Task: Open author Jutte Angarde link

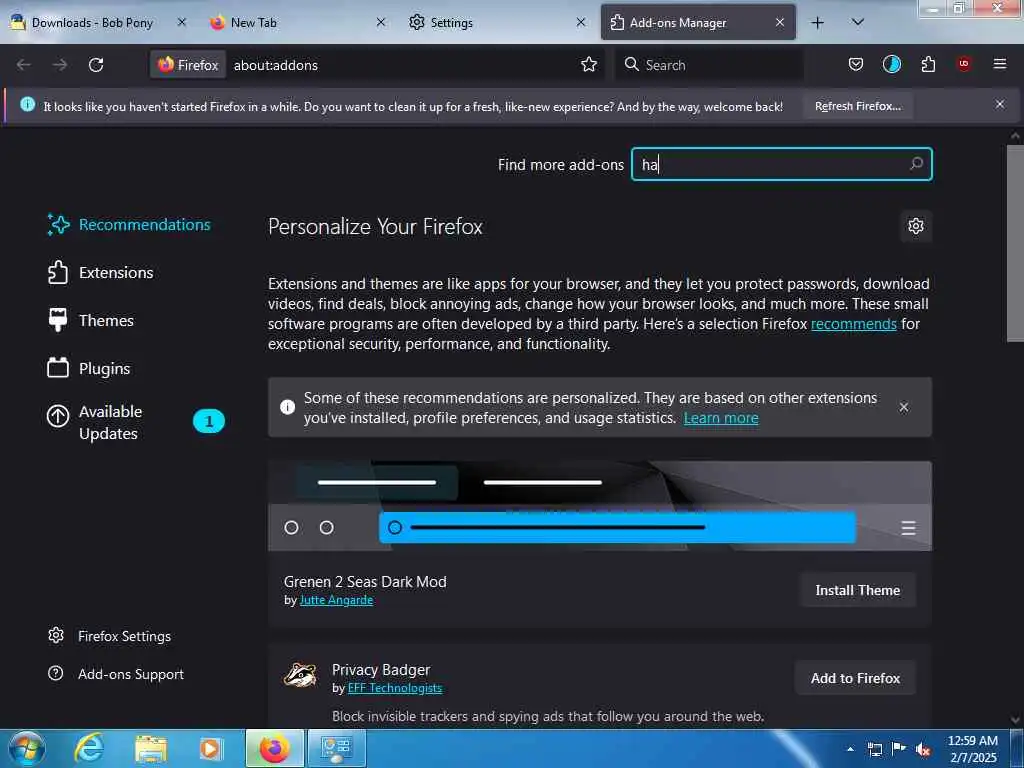Action: click(336, 600)
